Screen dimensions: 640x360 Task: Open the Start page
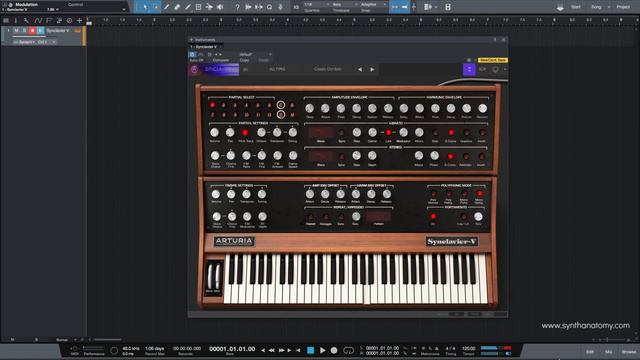coord(576,7)
